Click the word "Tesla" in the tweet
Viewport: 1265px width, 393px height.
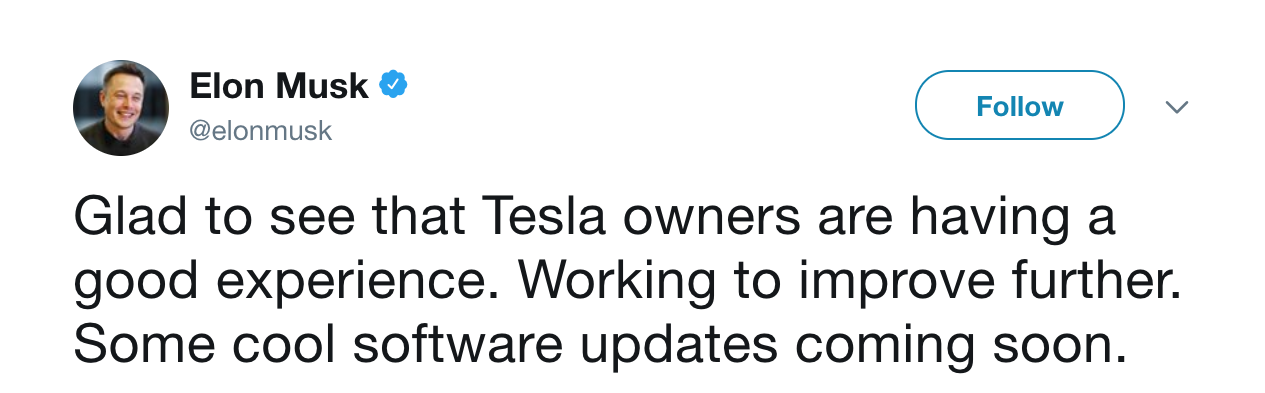click(544, 217)
